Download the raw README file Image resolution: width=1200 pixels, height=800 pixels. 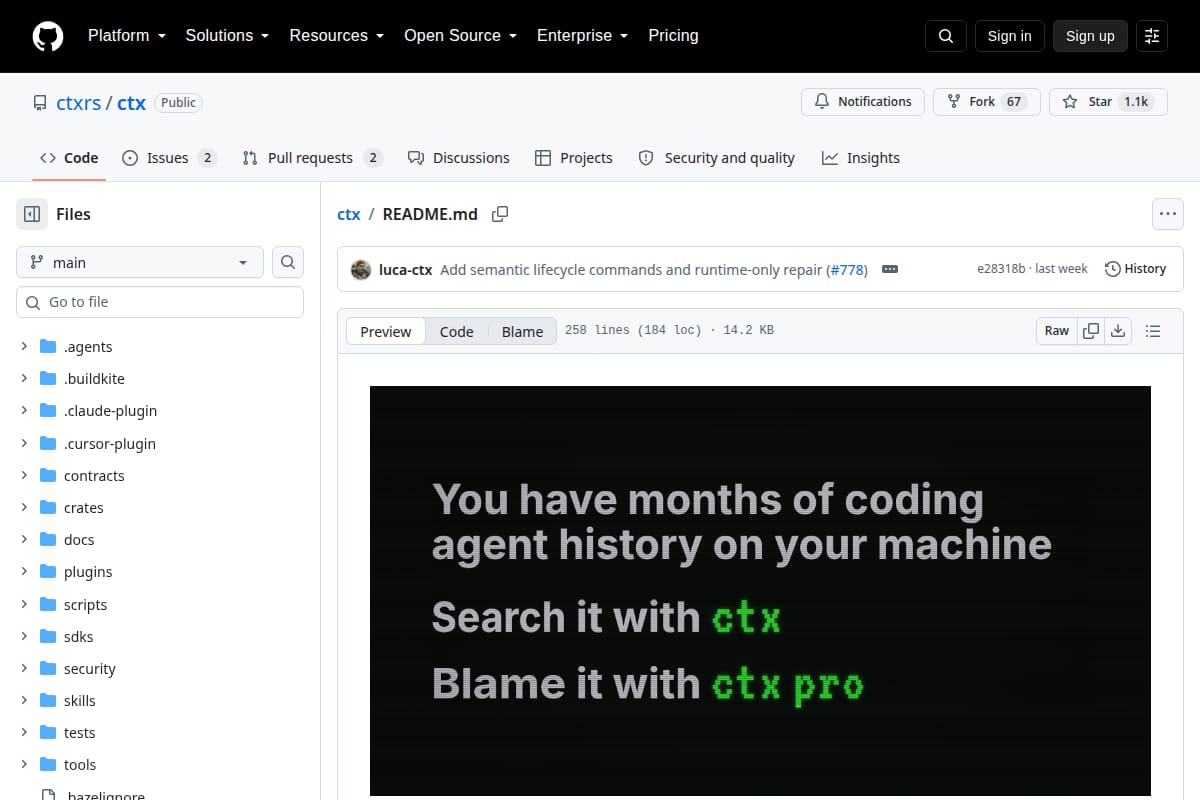point(1118,331)
